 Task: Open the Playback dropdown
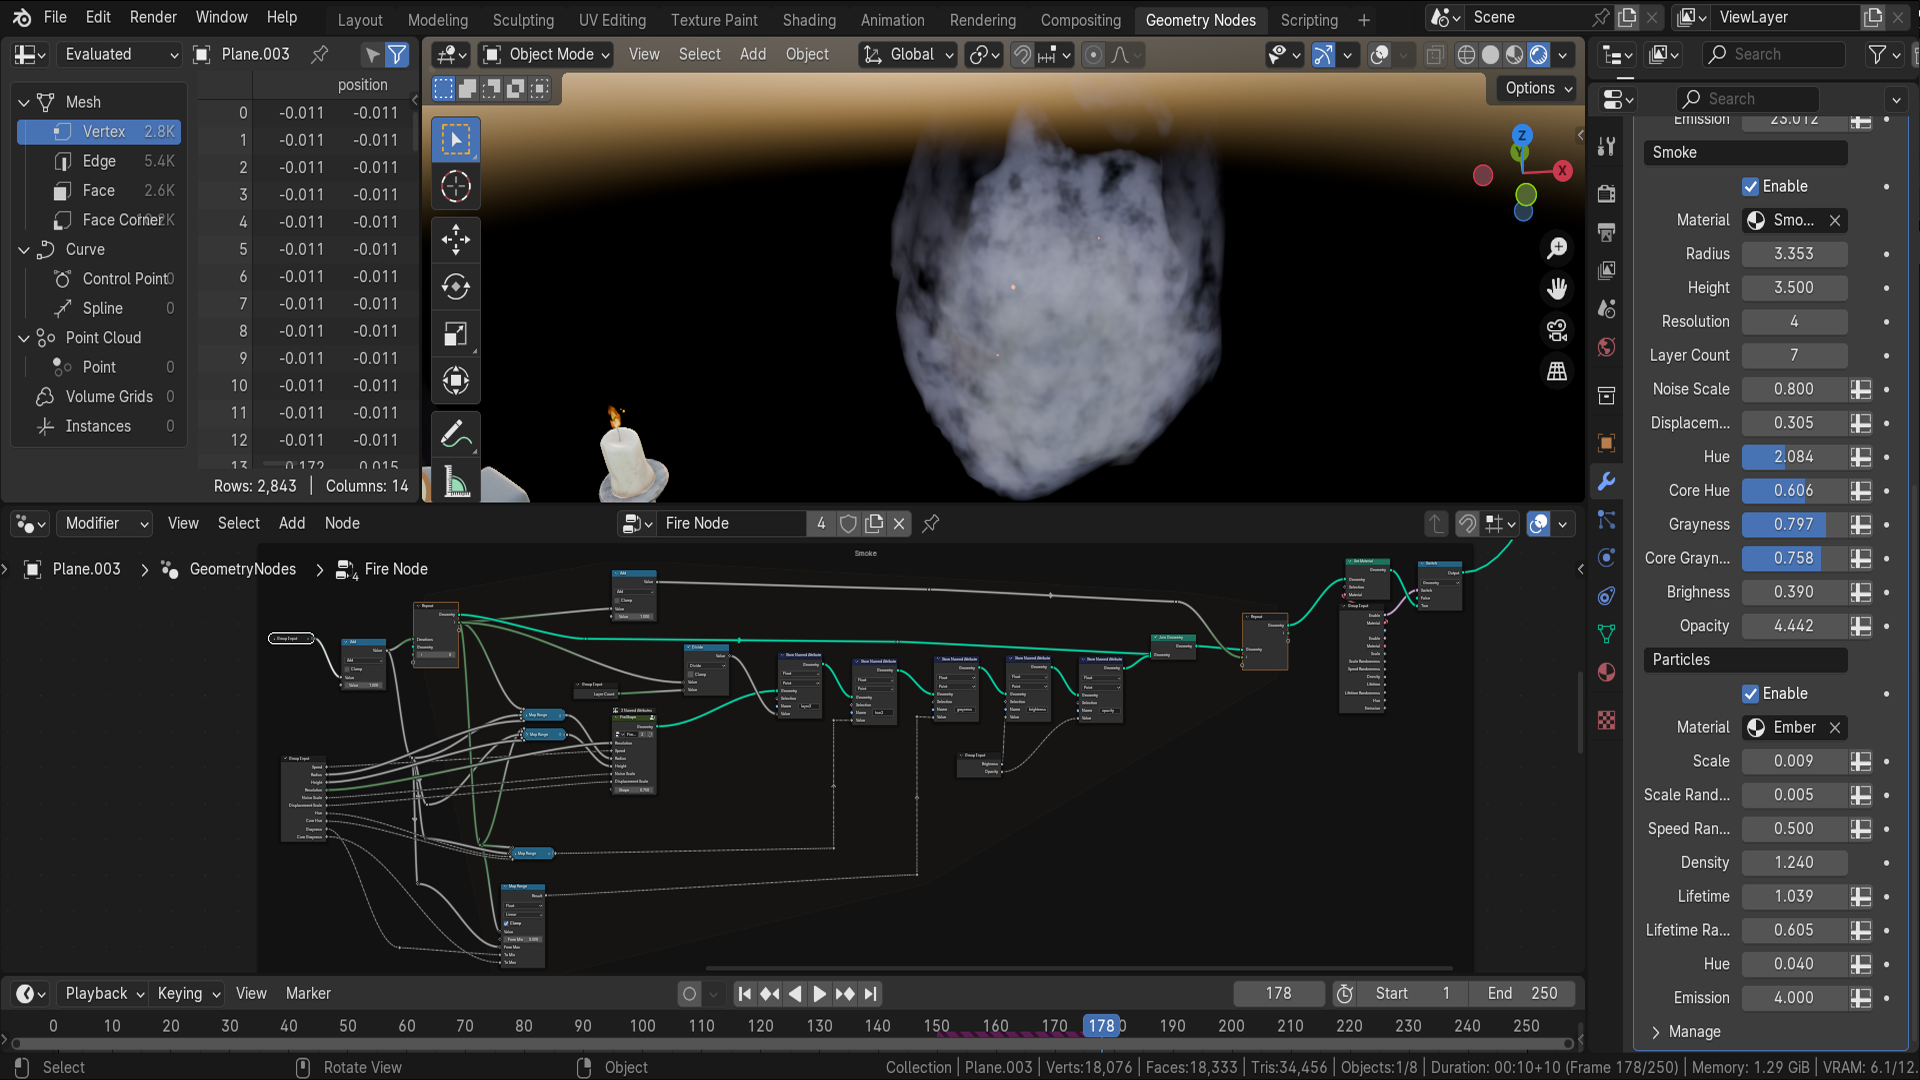[x=105, y=994]
